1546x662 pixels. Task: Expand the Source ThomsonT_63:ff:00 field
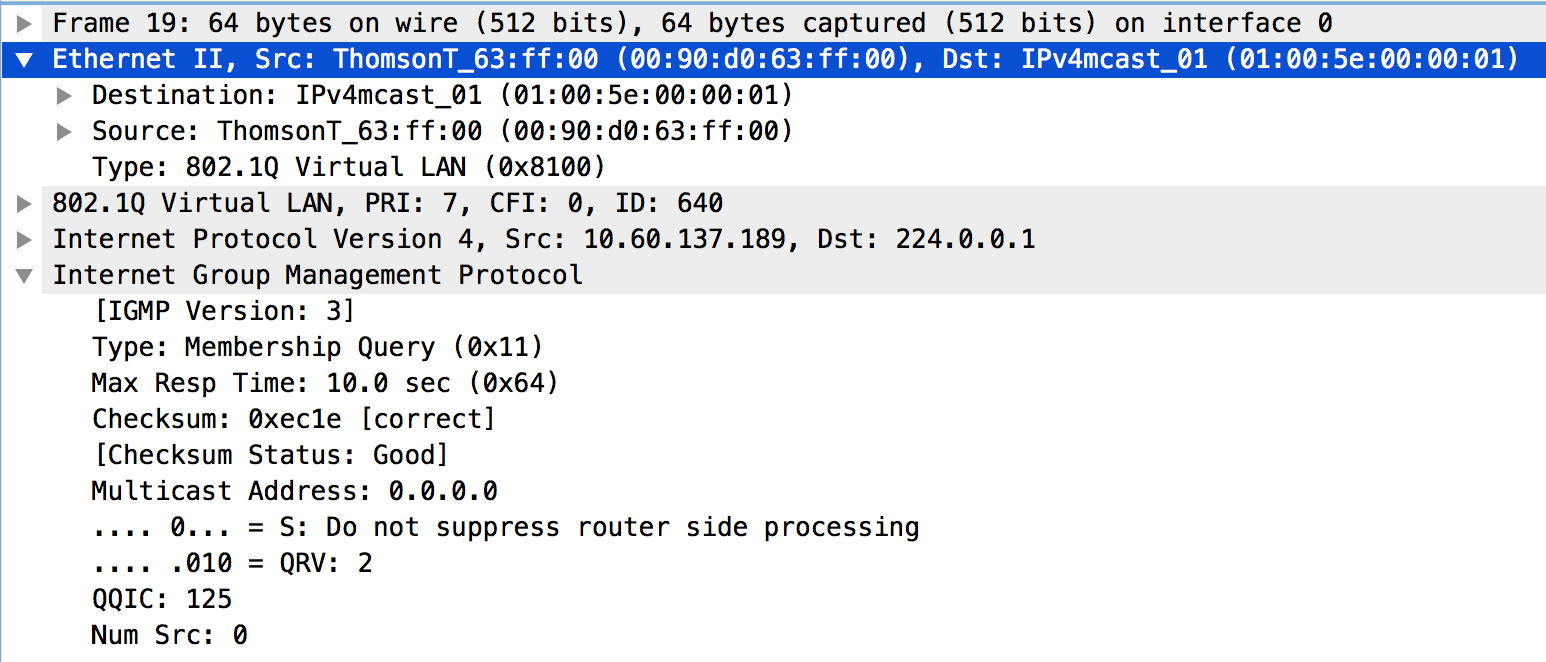(x=64, y=132)
